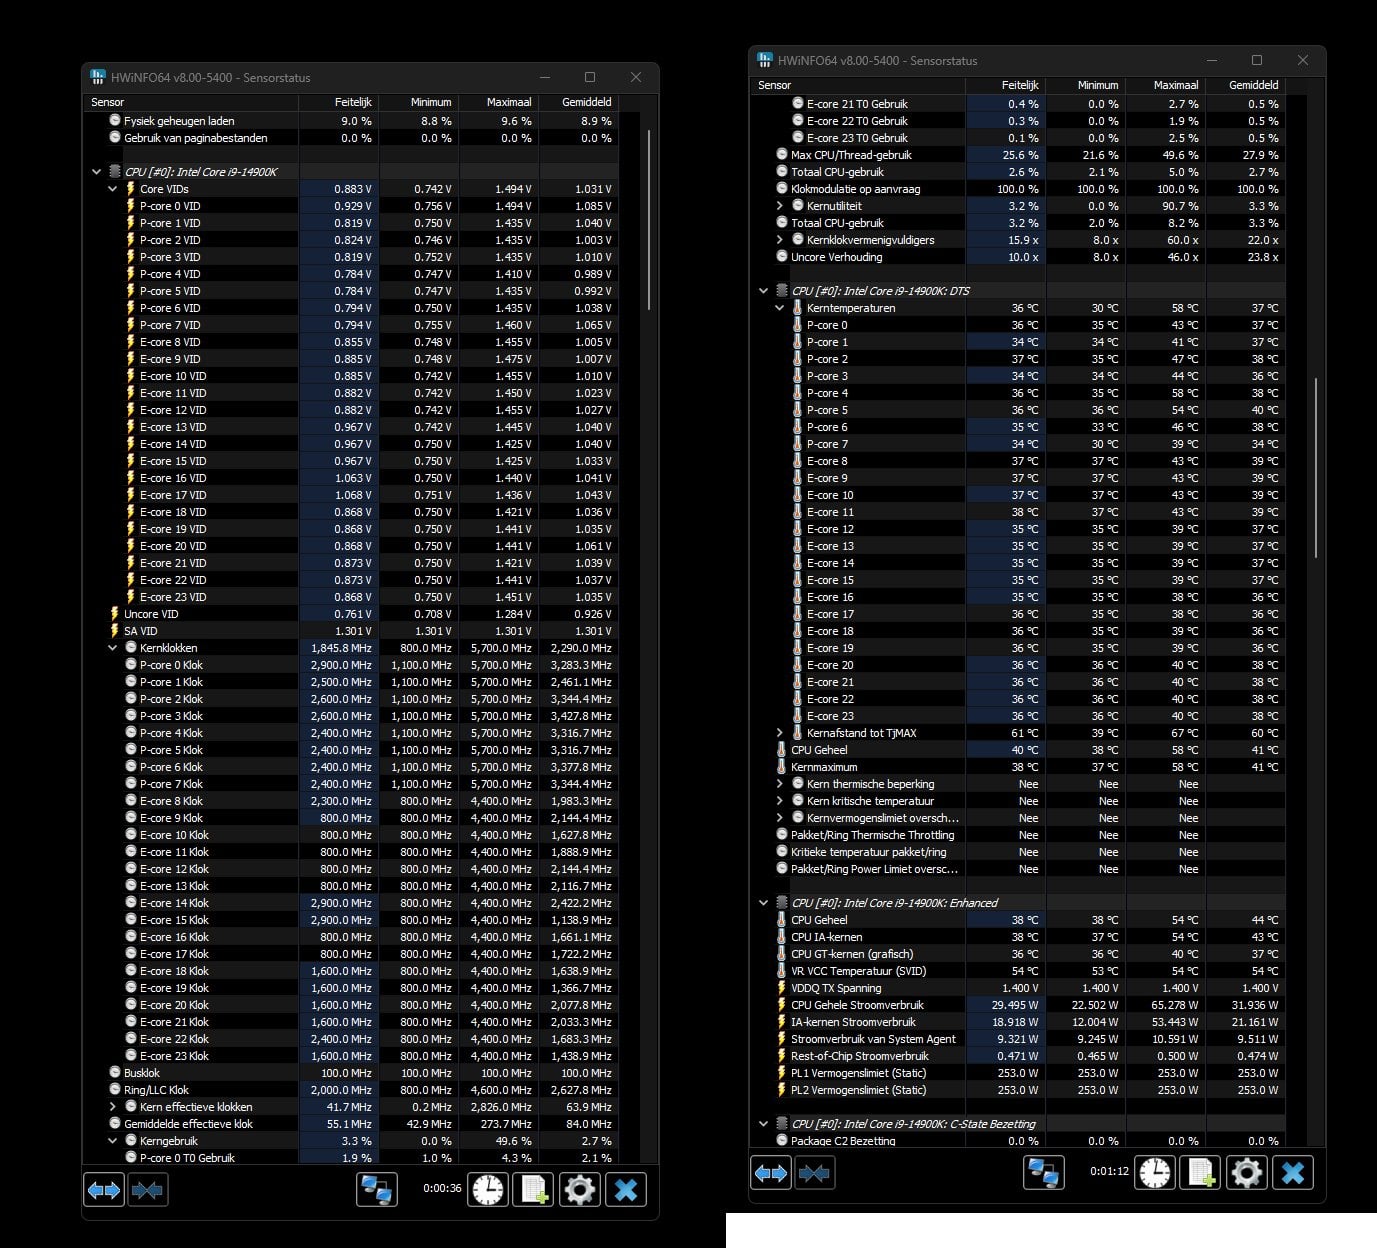The width and height of the screenshot is (1377, 1248).
Task: Click the thermometer icon beside Kernmaximum
Action: coord(781,767)
